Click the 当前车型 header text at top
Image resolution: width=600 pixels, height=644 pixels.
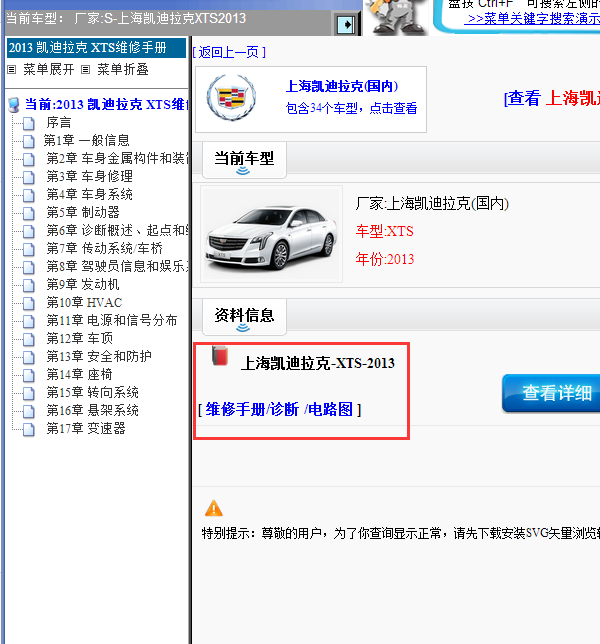tap(126, 19)
